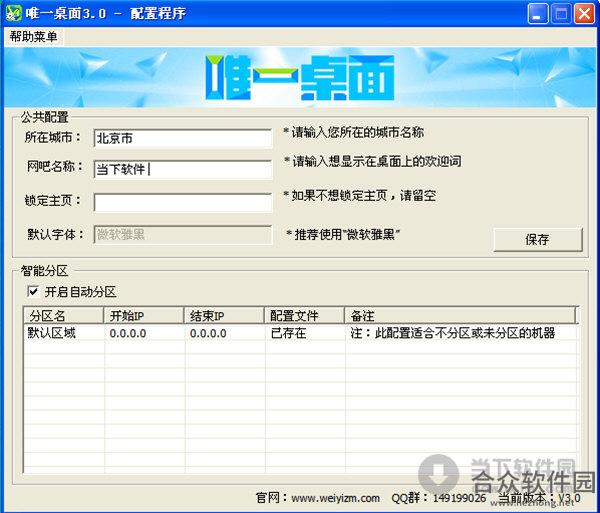Toggle the 开启自动分区 checkbox
600x513 pixels.
tap(33, 292)
